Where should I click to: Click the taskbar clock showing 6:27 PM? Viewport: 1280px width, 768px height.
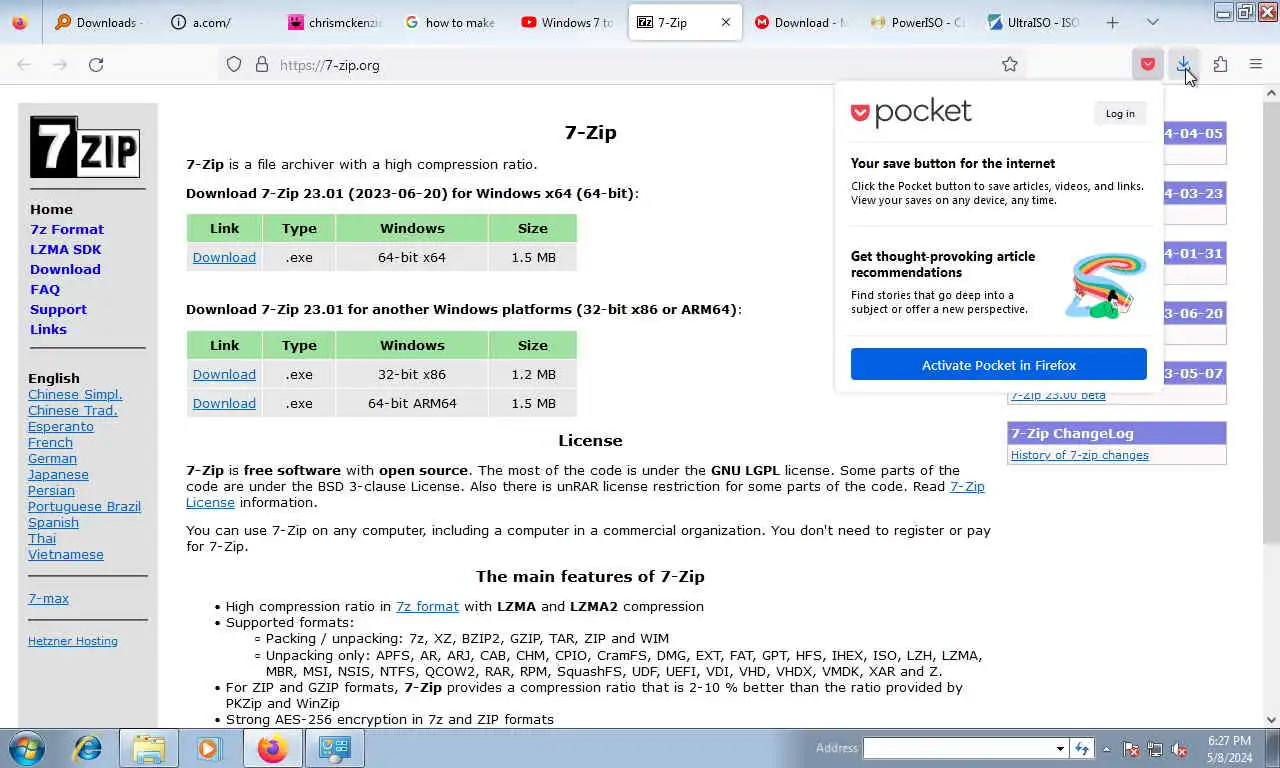(x=1229, y=748)
